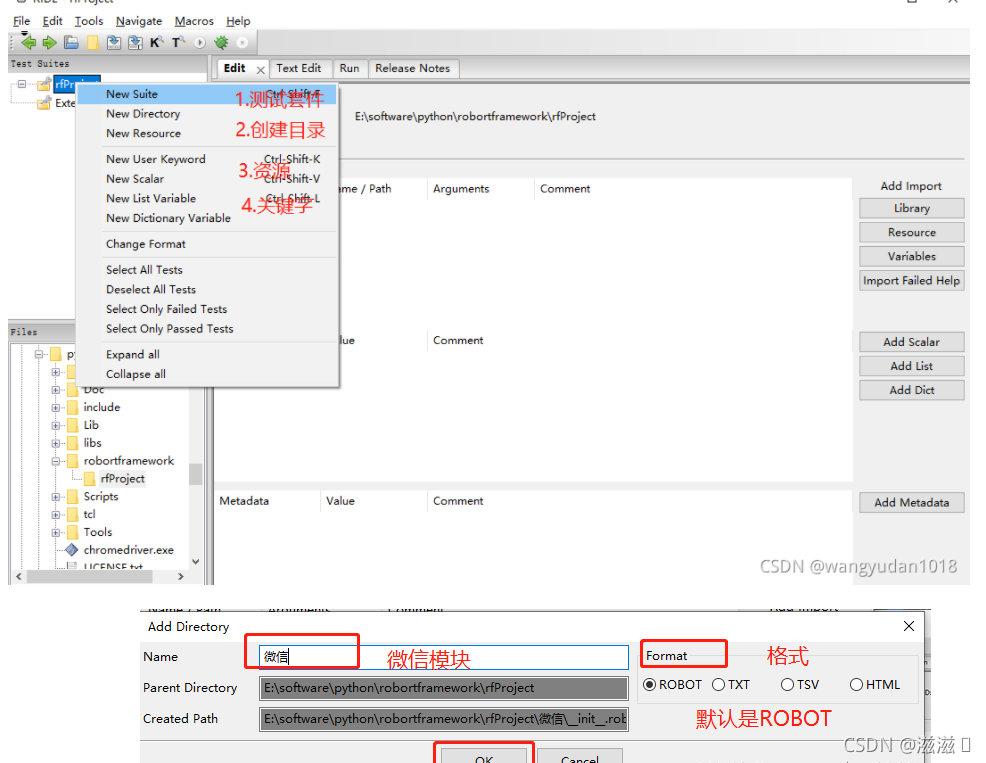Choose New Directory from context menu
The height and width of the screenshot is (763, 986).
coord(207,114)
